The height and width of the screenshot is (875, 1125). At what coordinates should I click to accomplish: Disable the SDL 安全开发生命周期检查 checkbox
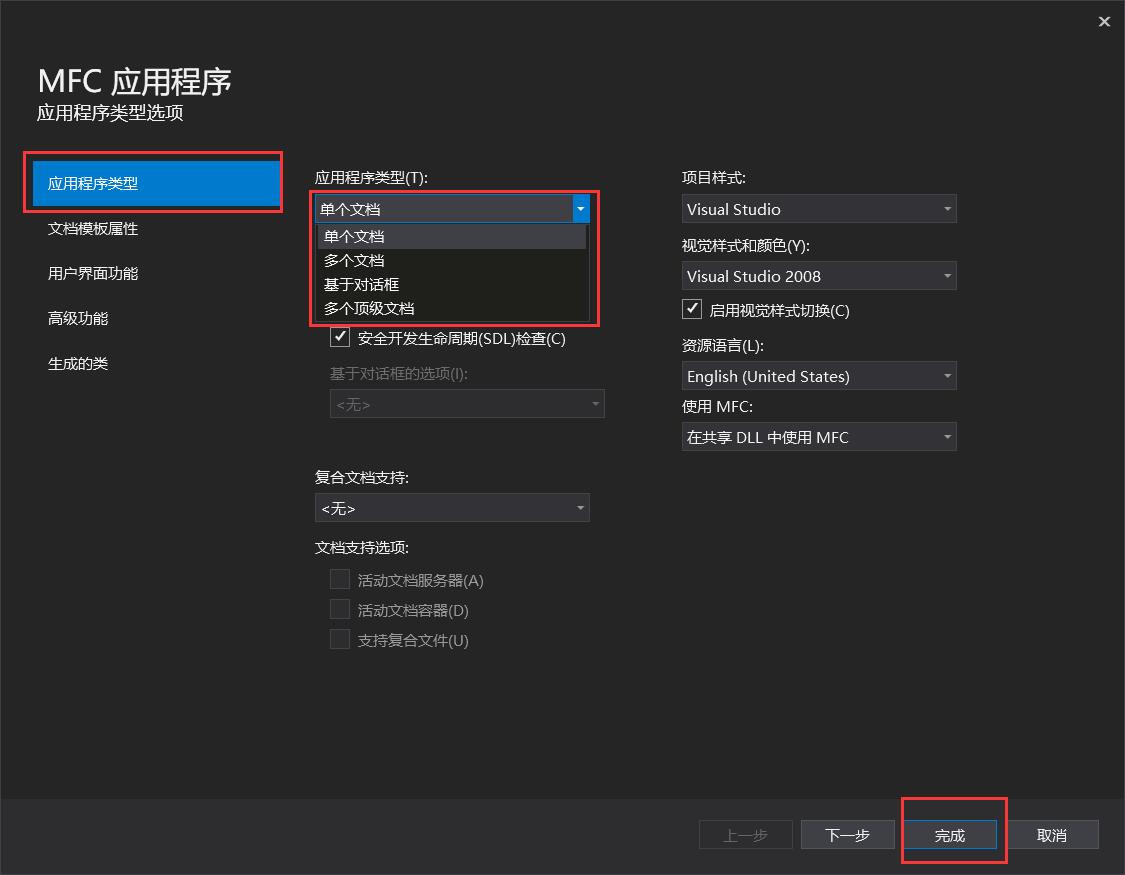[340, 337]
